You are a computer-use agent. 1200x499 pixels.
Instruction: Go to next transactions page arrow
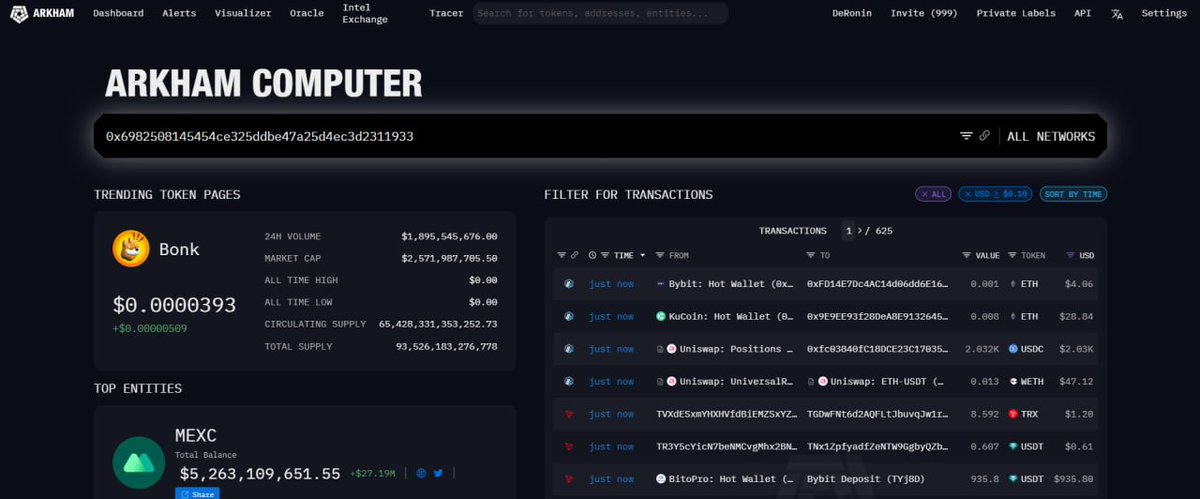(x=858, y=231)
